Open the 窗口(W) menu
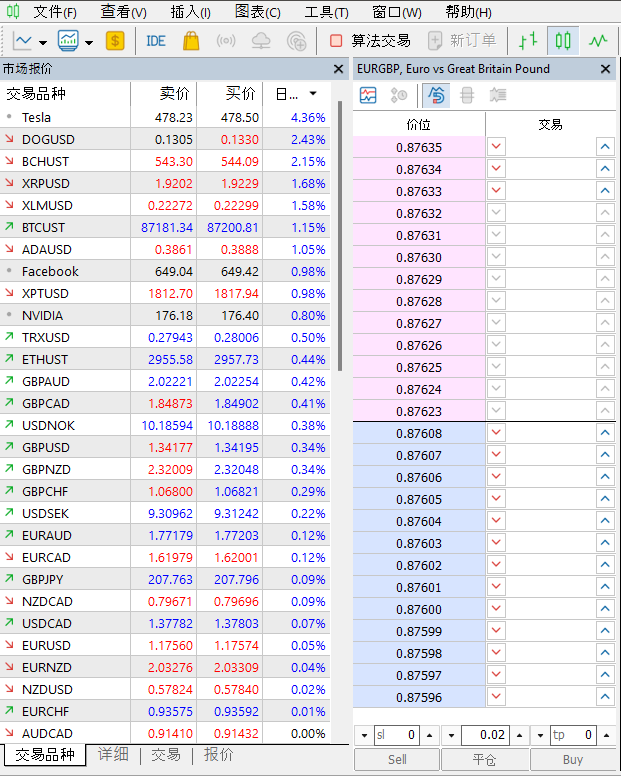Screen dimensions: 621x776 click(397, 12)
